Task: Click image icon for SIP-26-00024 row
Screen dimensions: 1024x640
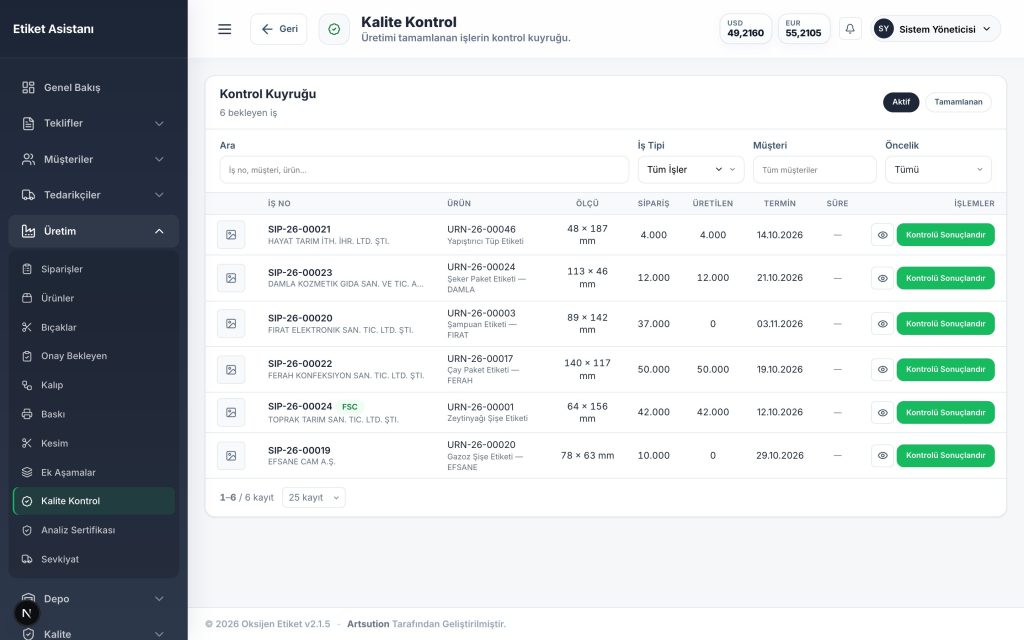Action: tap(231, 413)
